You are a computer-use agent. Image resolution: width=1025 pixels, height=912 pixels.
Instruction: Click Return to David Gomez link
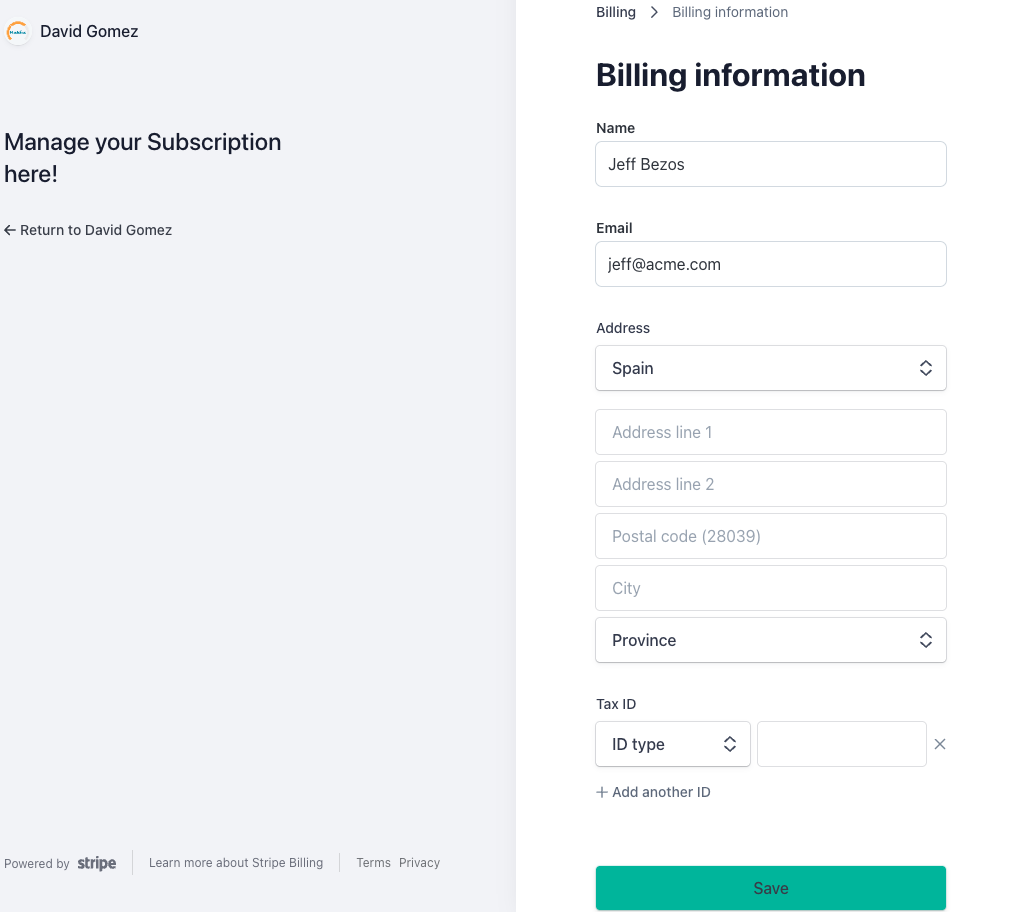96,230
